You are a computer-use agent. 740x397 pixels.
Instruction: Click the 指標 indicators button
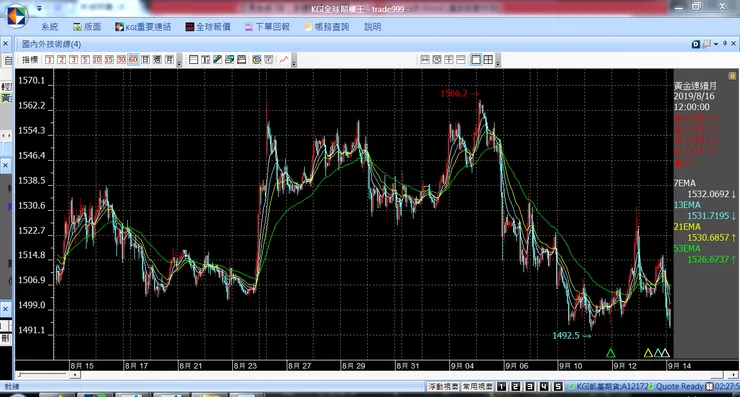coord(30,59)
